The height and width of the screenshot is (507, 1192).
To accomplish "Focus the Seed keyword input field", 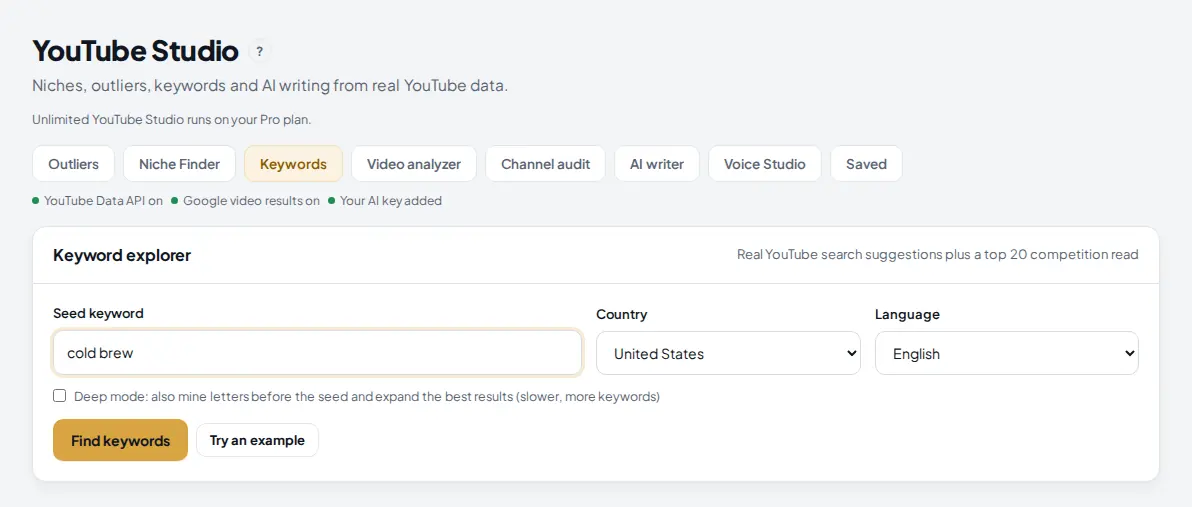I will point(318,353).
